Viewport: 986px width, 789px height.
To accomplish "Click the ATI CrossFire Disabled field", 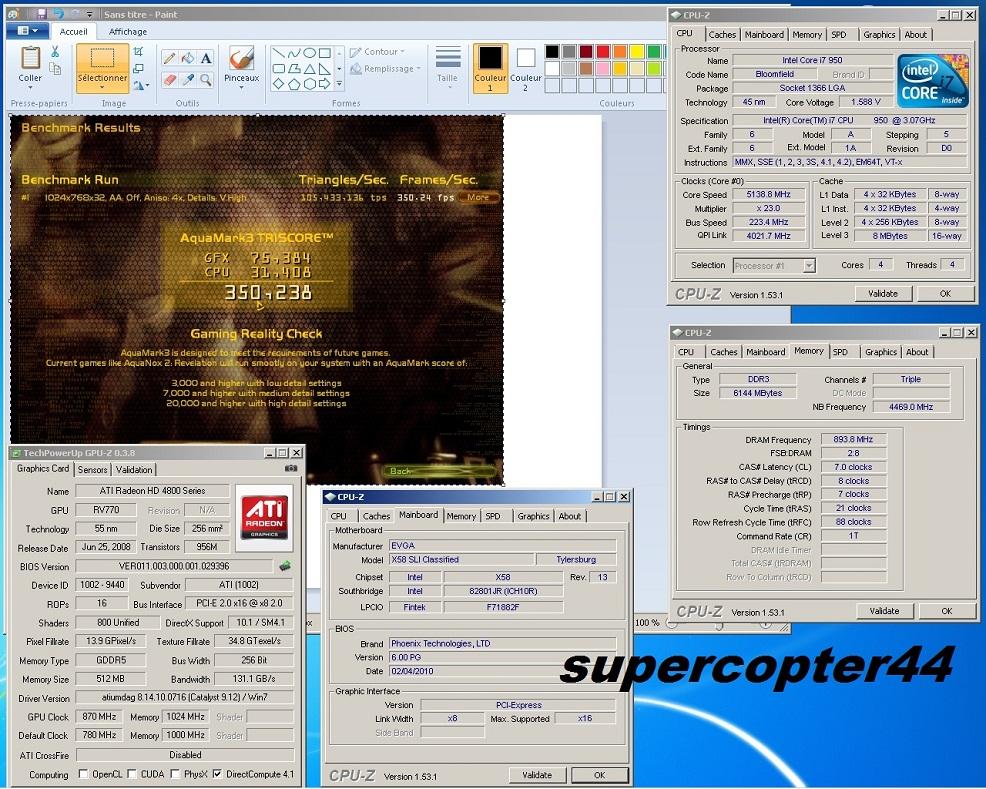I will (185, 755).
